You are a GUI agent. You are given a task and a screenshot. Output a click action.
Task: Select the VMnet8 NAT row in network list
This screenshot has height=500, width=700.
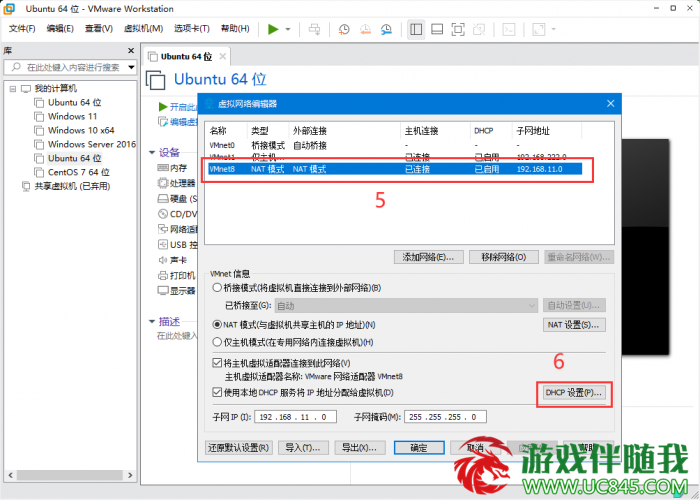pos(395,169)
